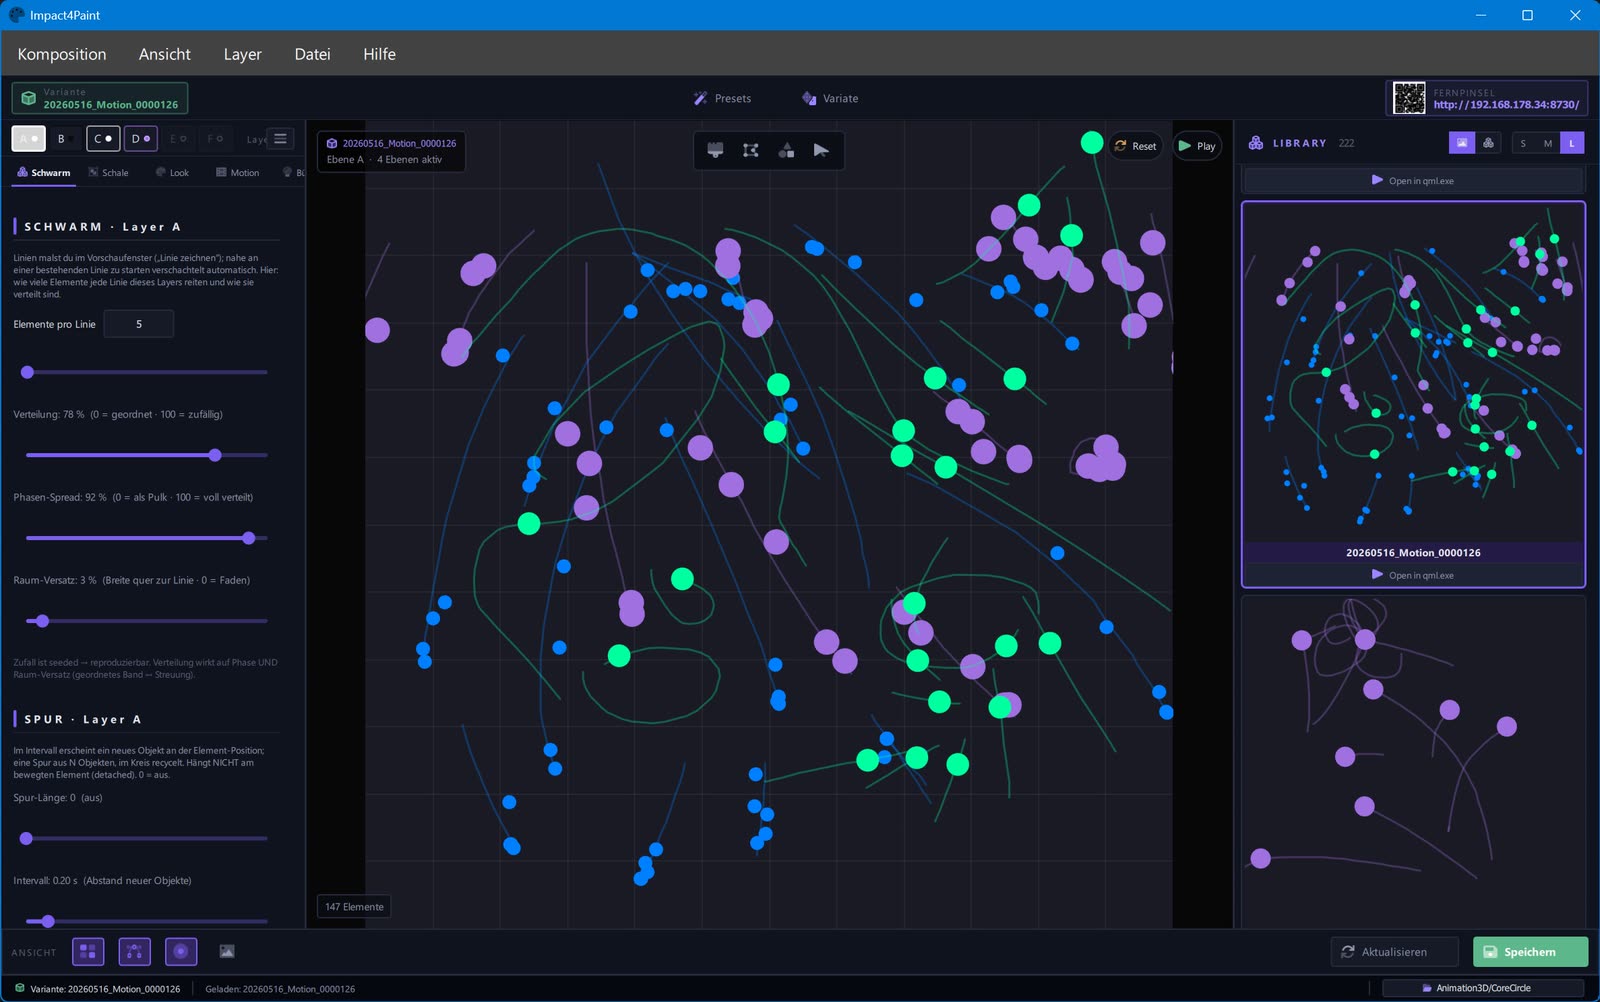Viewport: 1600px width, 1002px height.
Task: Open the Komposition menu
Action: [62, 54]
